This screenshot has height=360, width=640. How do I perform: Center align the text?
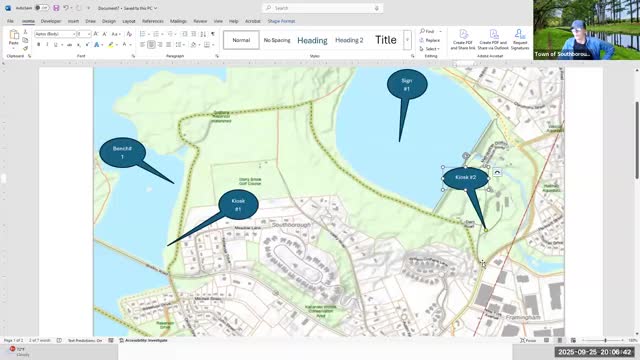coord(151,44)
